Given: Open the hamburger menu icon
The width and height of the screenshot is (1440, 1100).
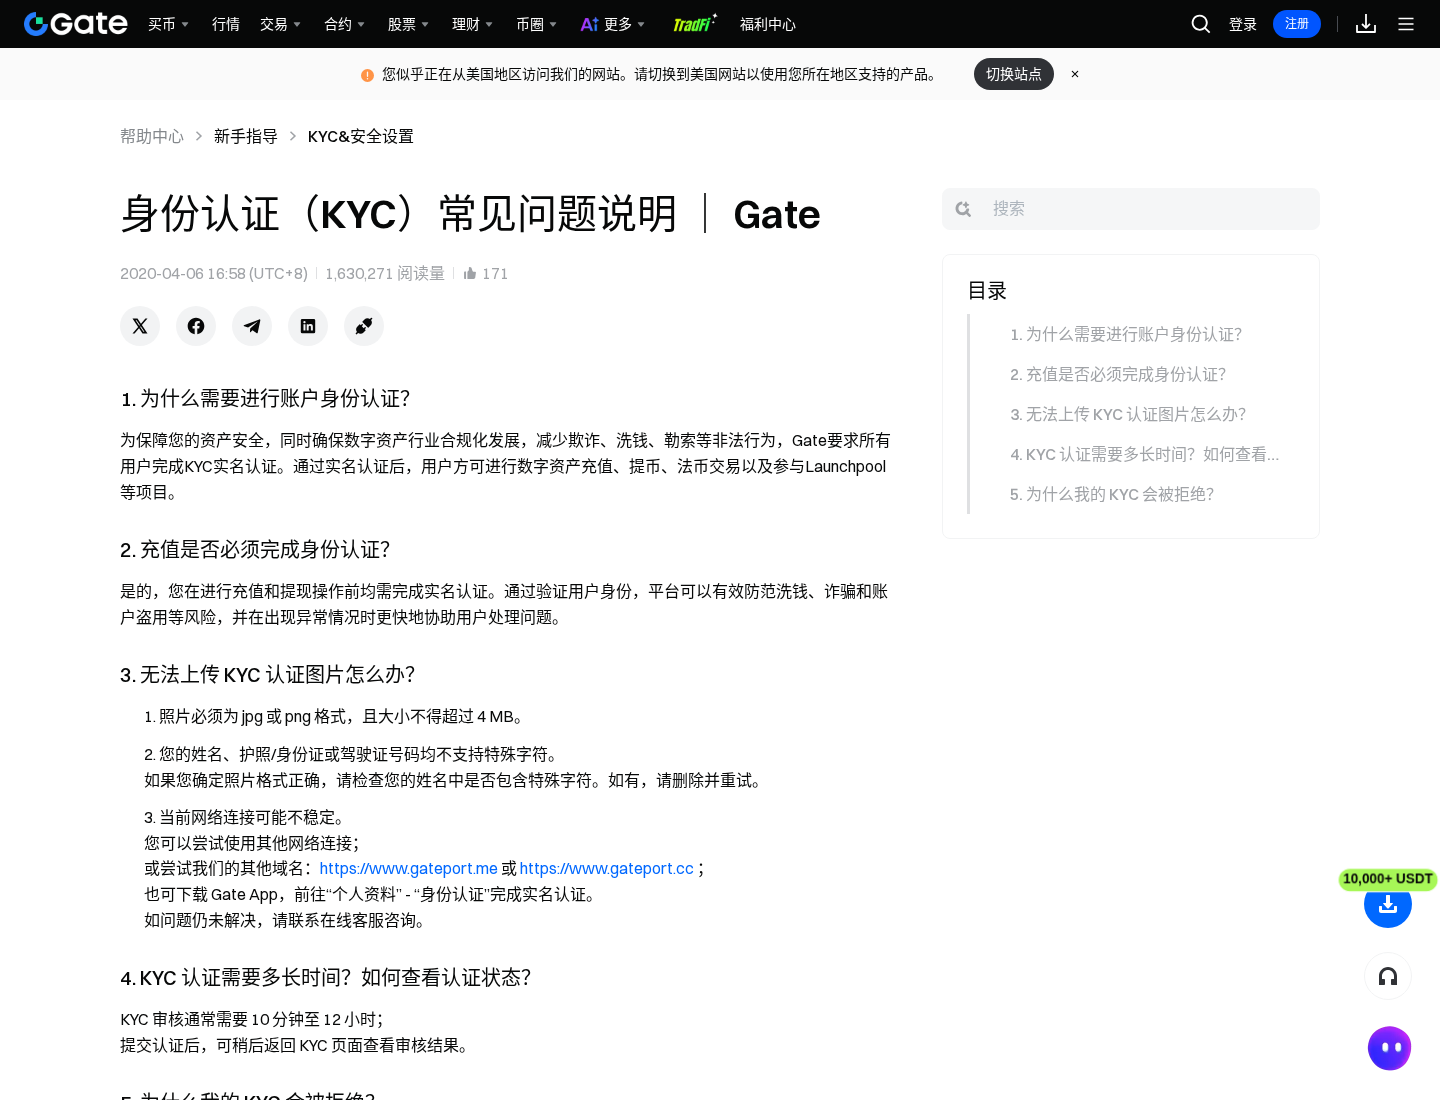Looking at the screenshot, I should click(x=1406, y=24).
